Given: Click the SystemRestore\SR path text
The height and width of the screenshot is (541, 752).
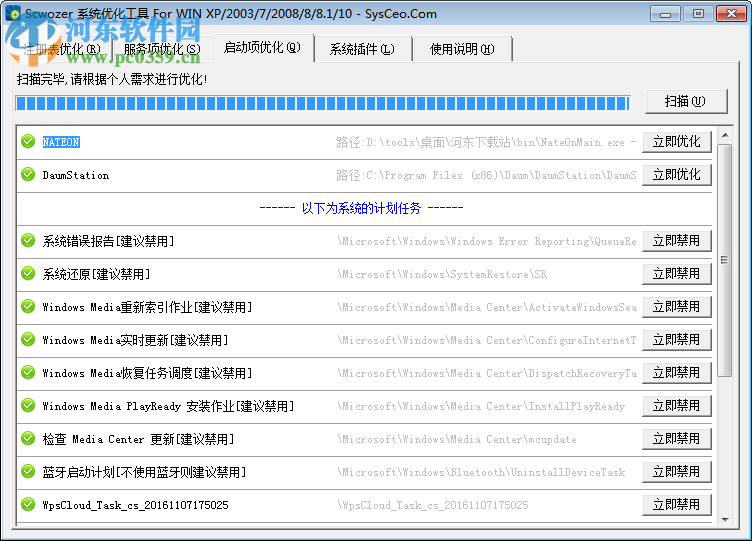Looking at the screenshot, I should [442, 274].
